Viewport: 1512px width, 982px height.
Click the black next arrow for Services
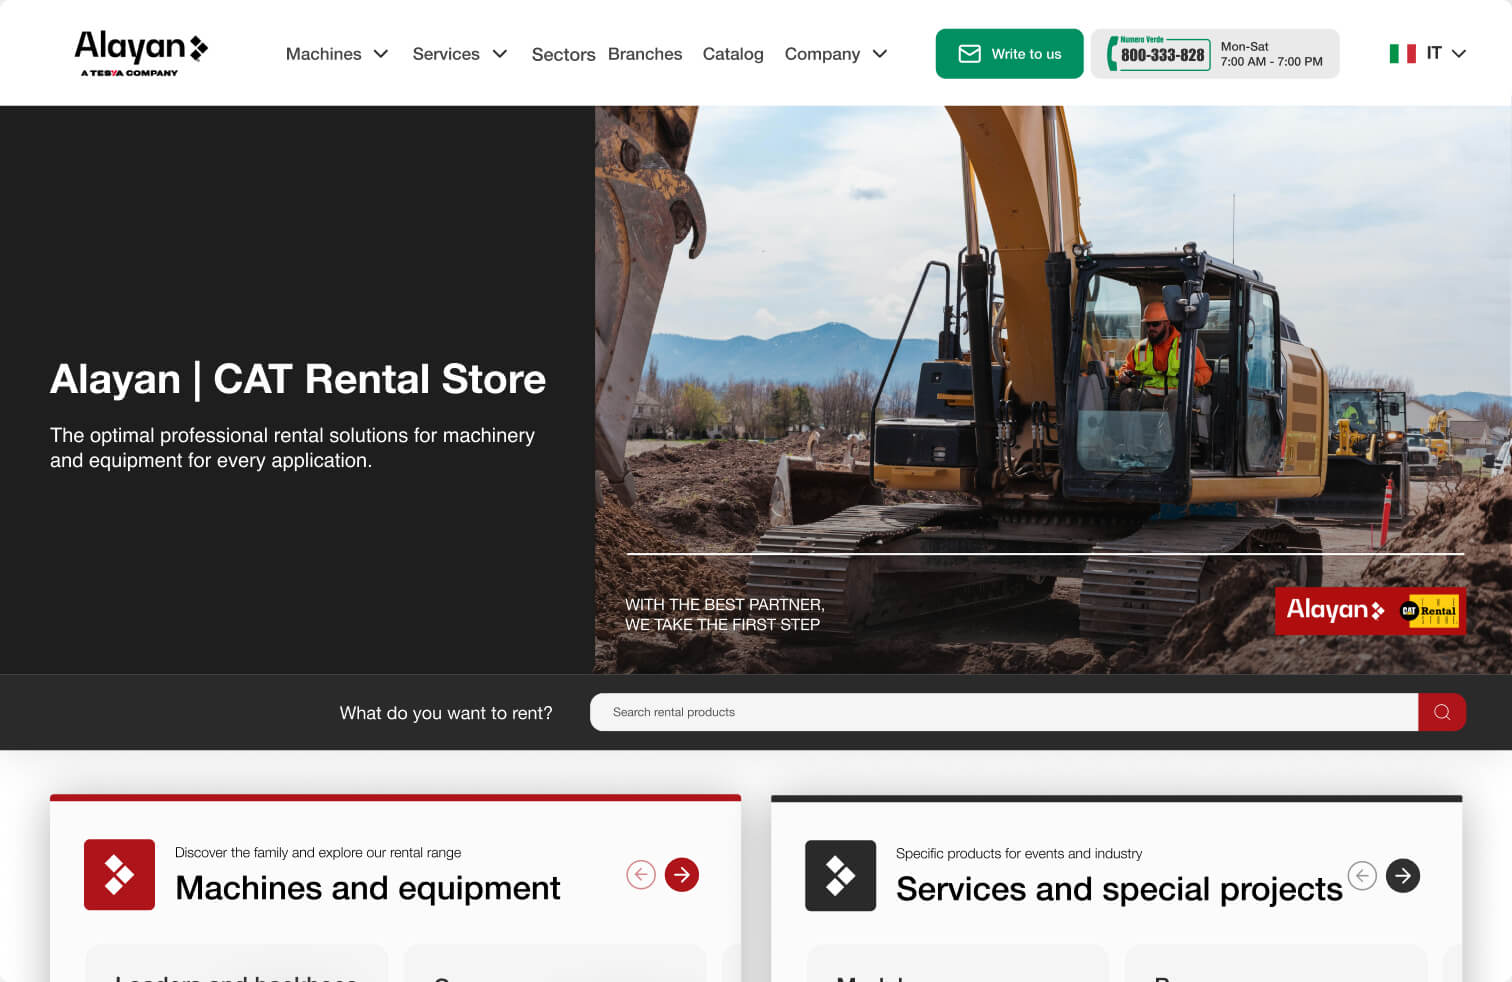pyautogui.click(x=1403, y=876)
